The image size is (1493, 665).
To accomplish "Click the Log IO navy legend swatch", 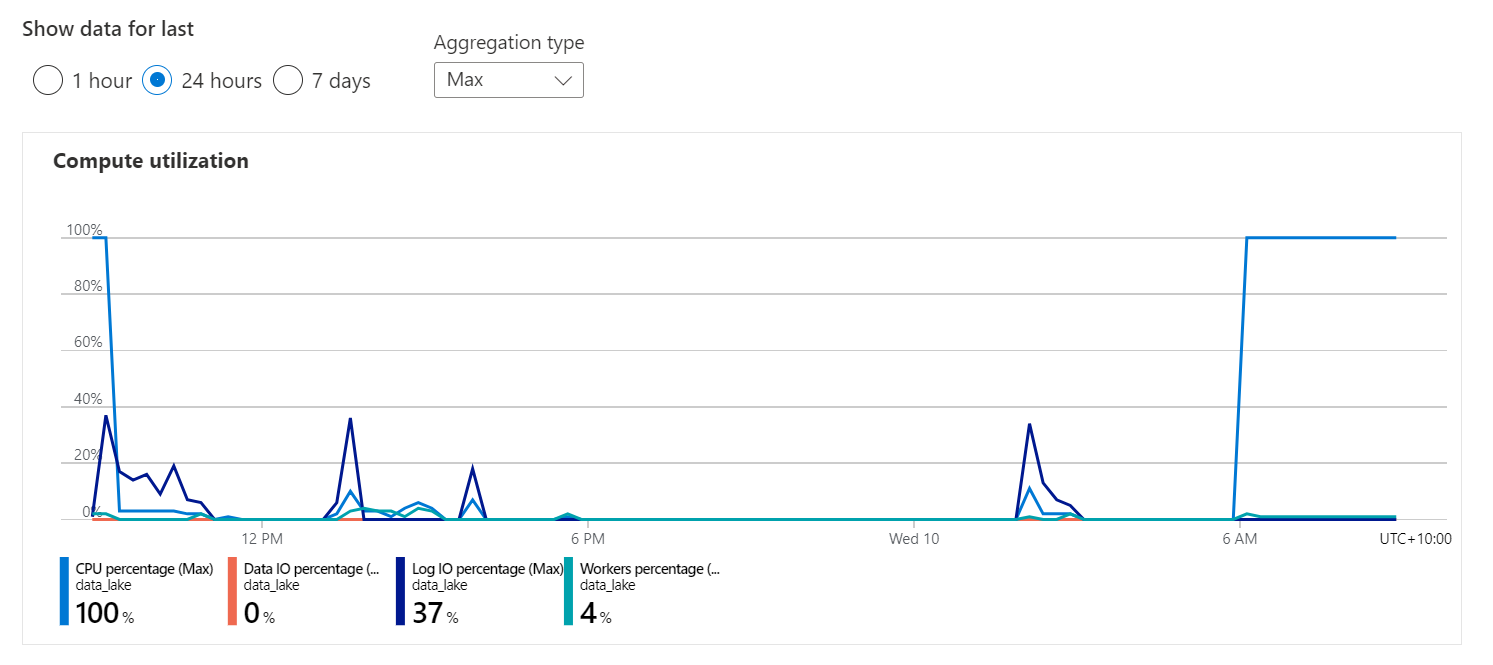I will click(400, 591).
